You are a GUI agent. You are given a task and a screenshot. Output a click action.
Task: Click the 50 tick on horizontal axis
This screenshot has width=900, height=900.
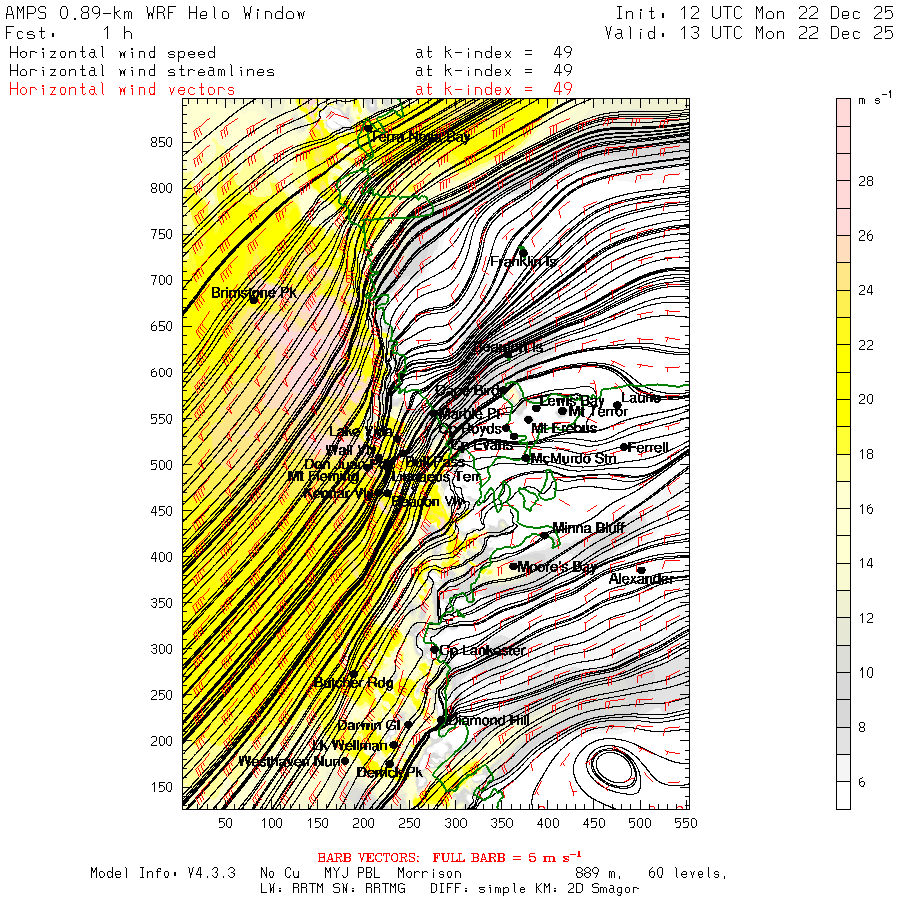(226, 823)
